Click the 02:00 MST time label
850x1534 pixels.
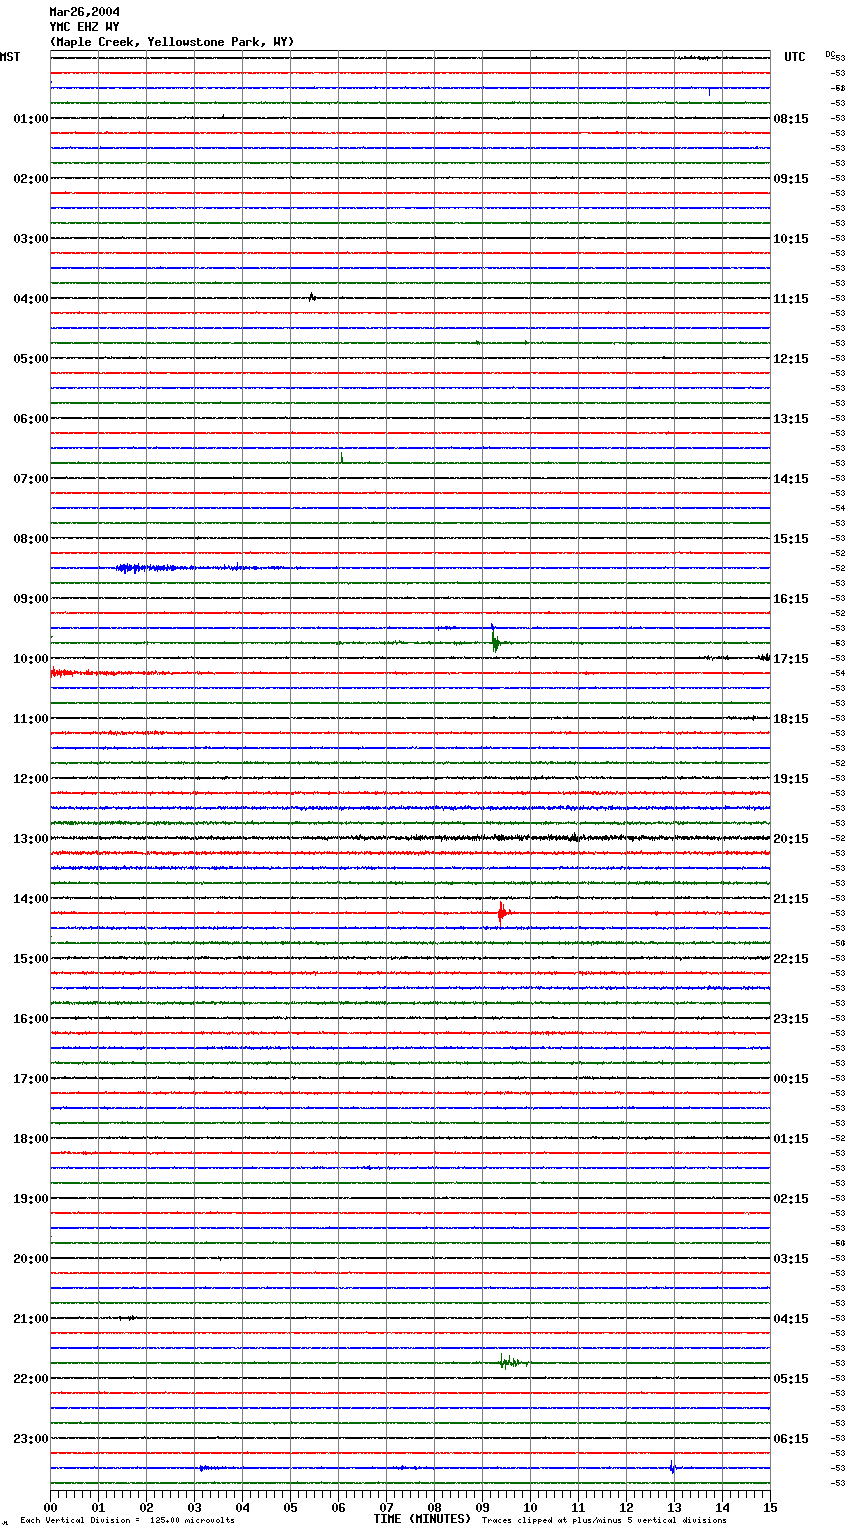[x=31, y=179]
